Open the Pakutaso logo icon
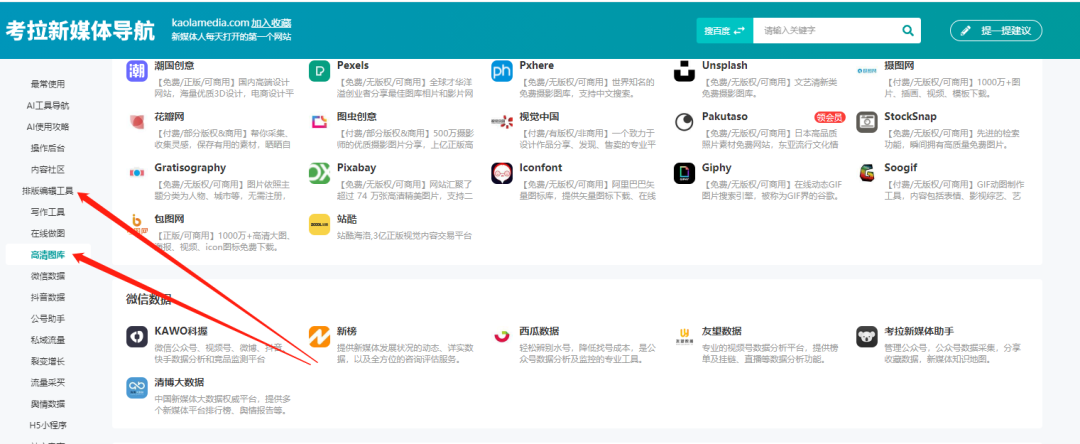Viewport: 1080px width, 444px height. coord(685,122)
